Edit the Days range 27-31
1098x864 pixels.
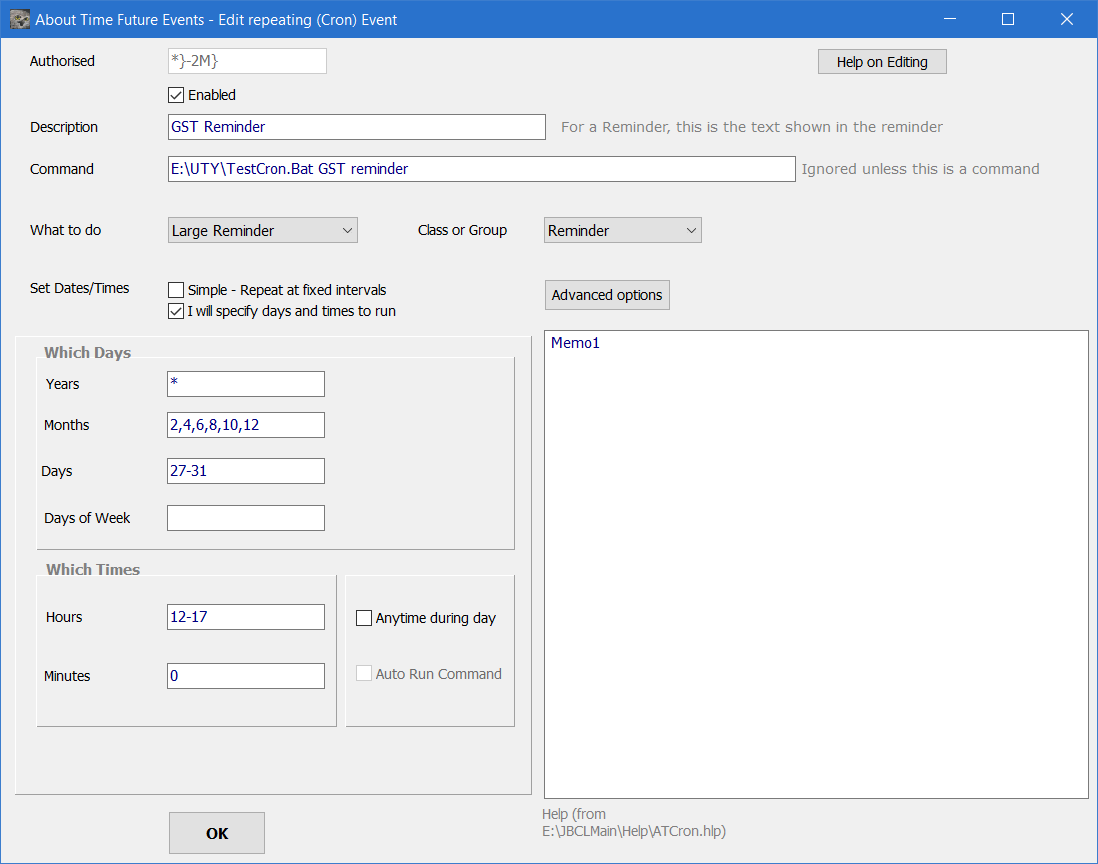(x=245, y=471)
